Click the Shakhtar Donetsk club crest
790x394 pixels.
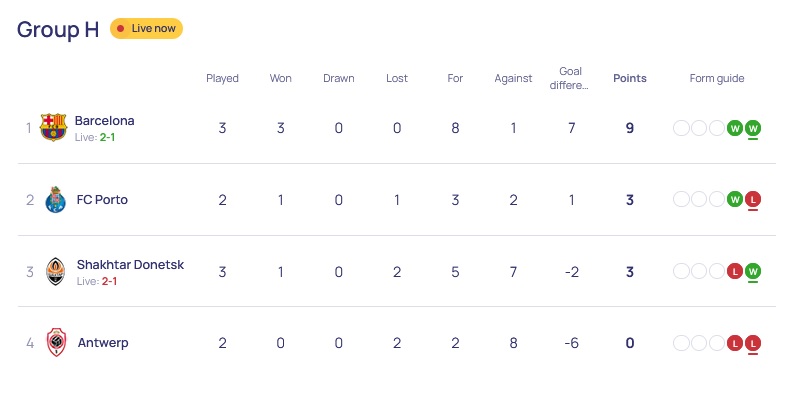click(x=55, y=272)
